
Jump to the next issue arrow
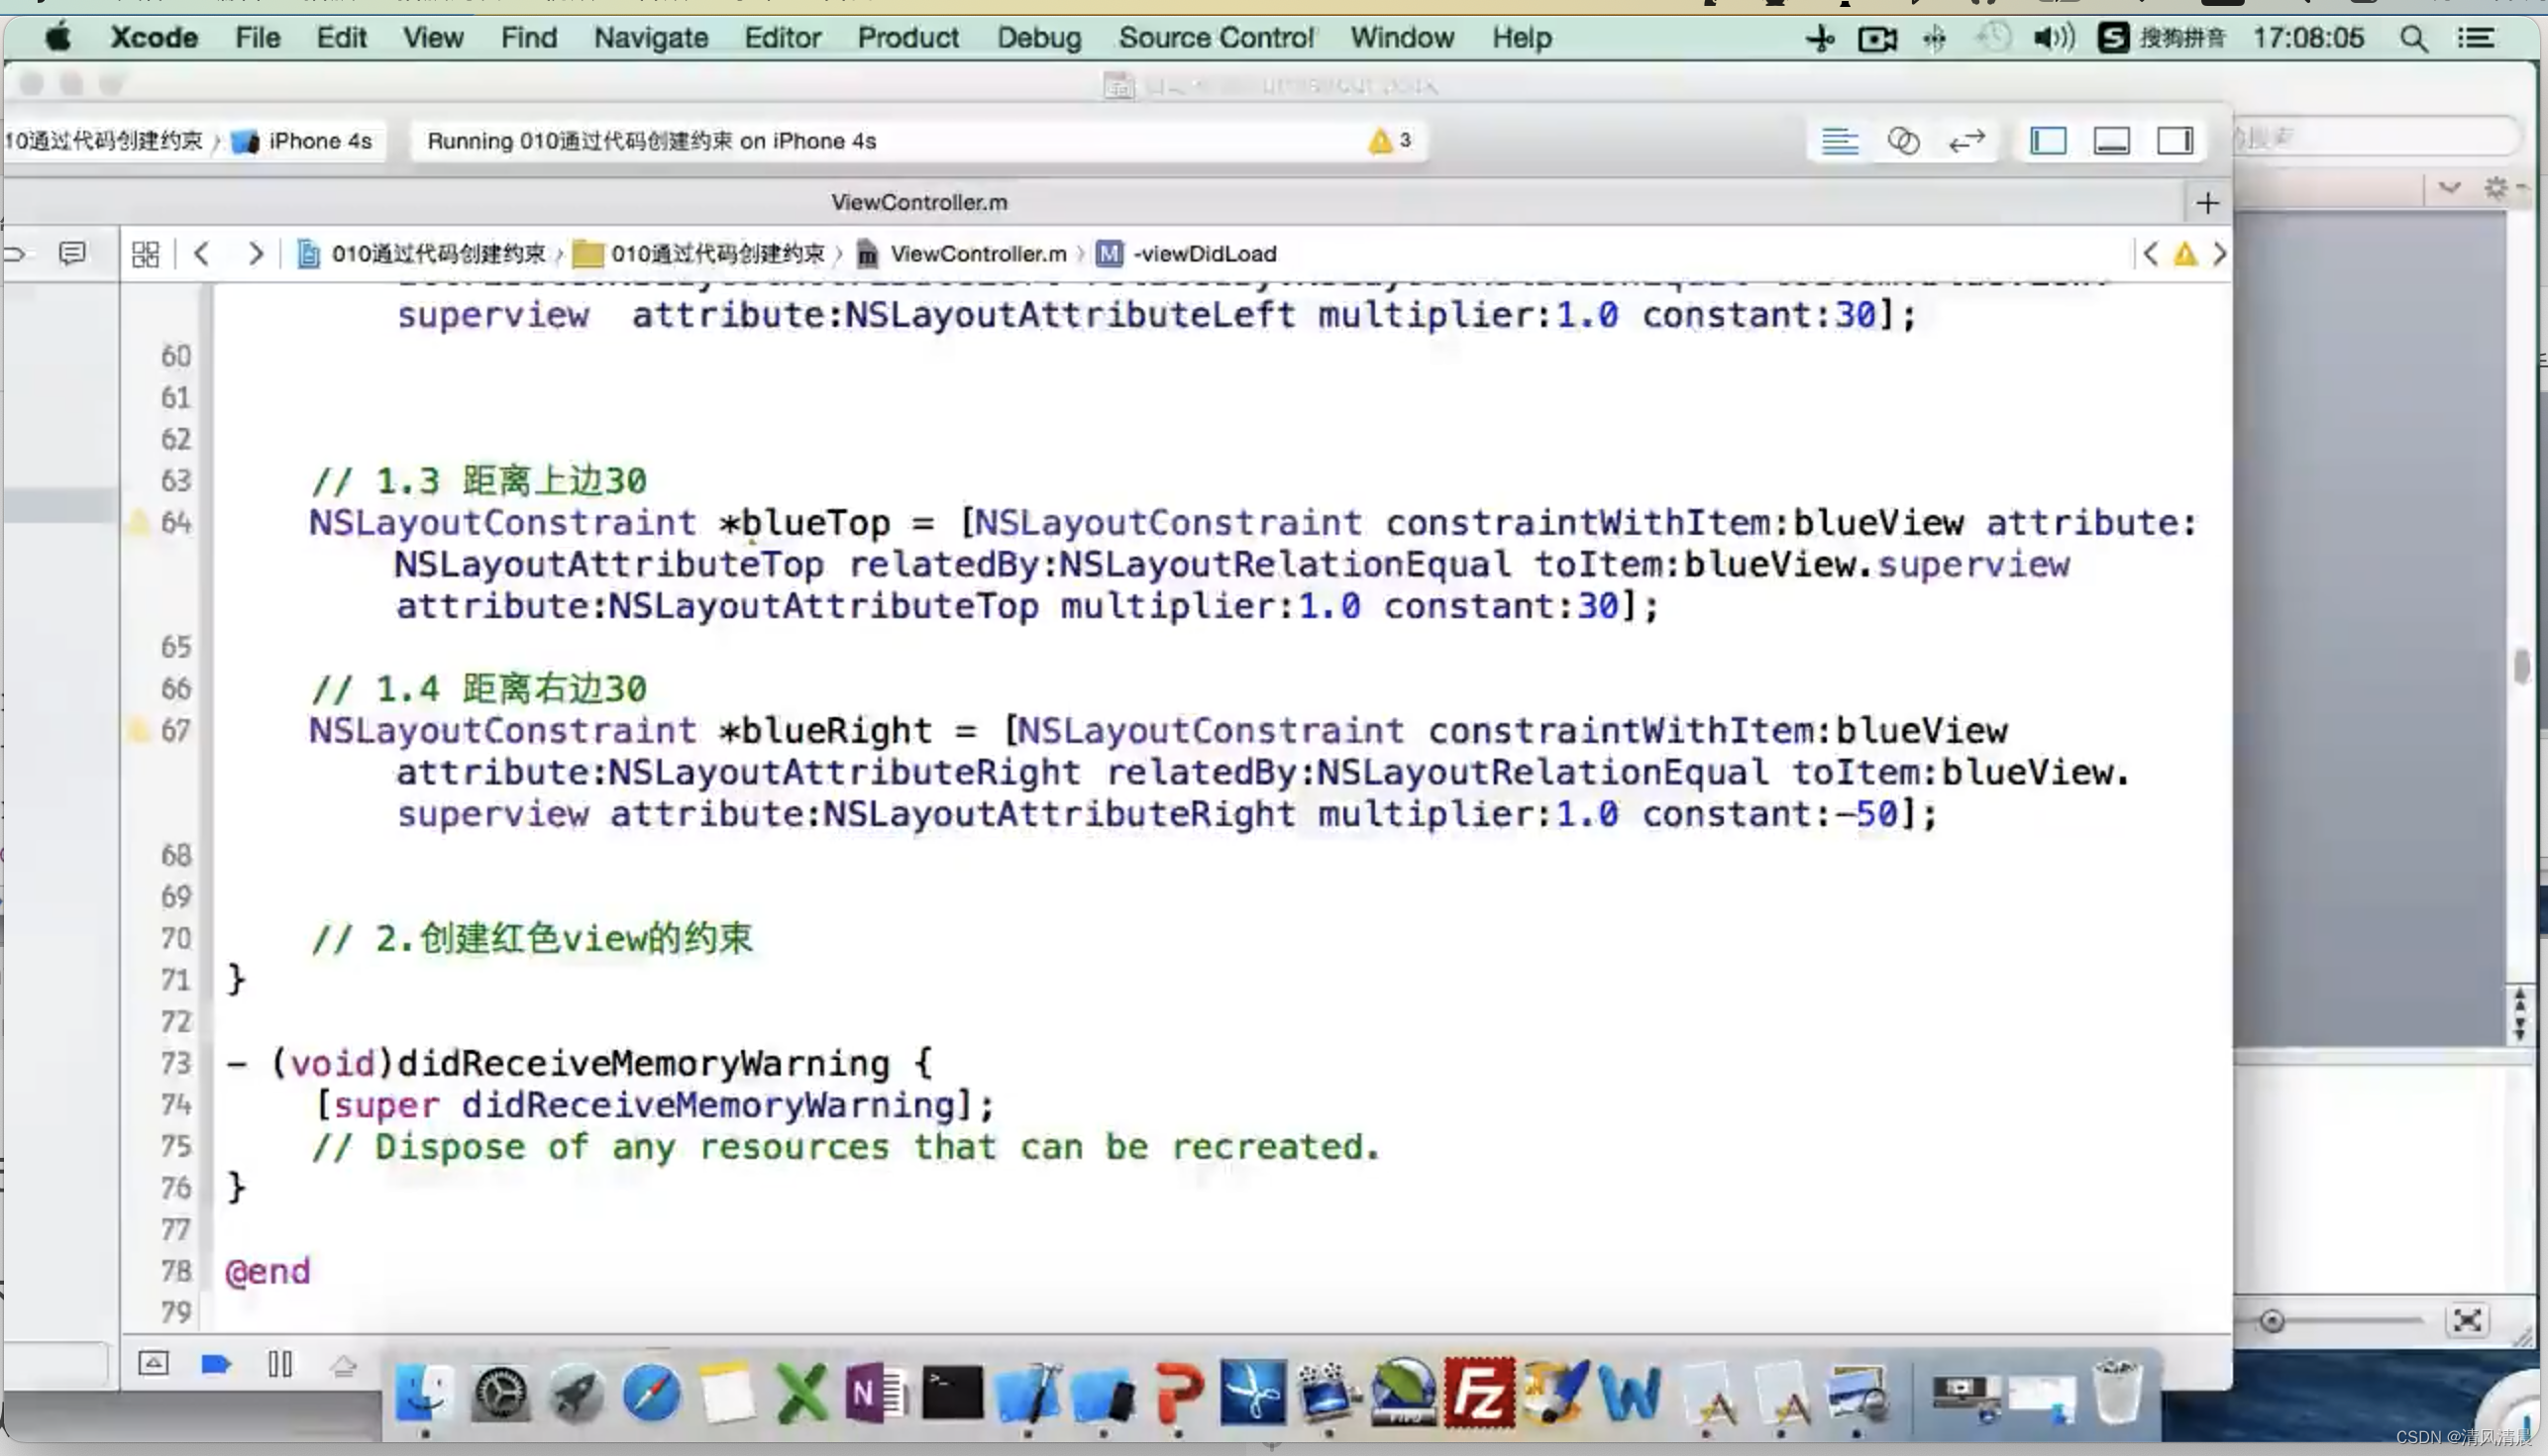pos(2219,254)
